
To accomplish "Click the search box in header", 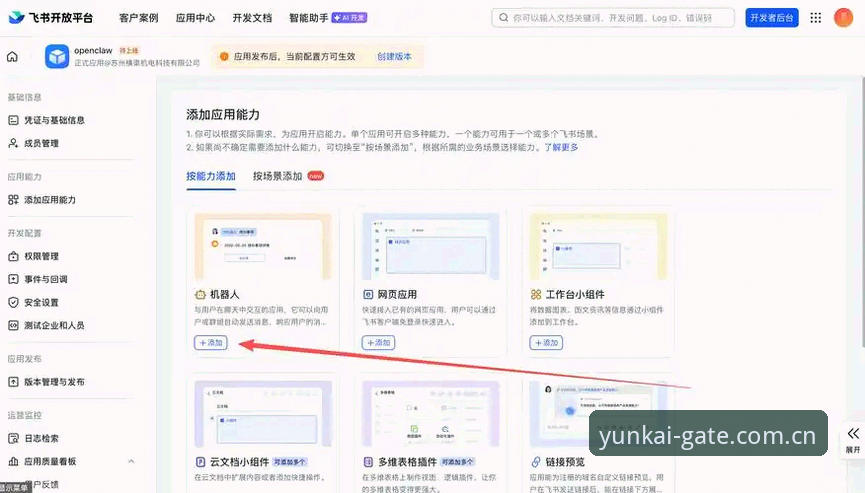I will [x=613, y=18].
